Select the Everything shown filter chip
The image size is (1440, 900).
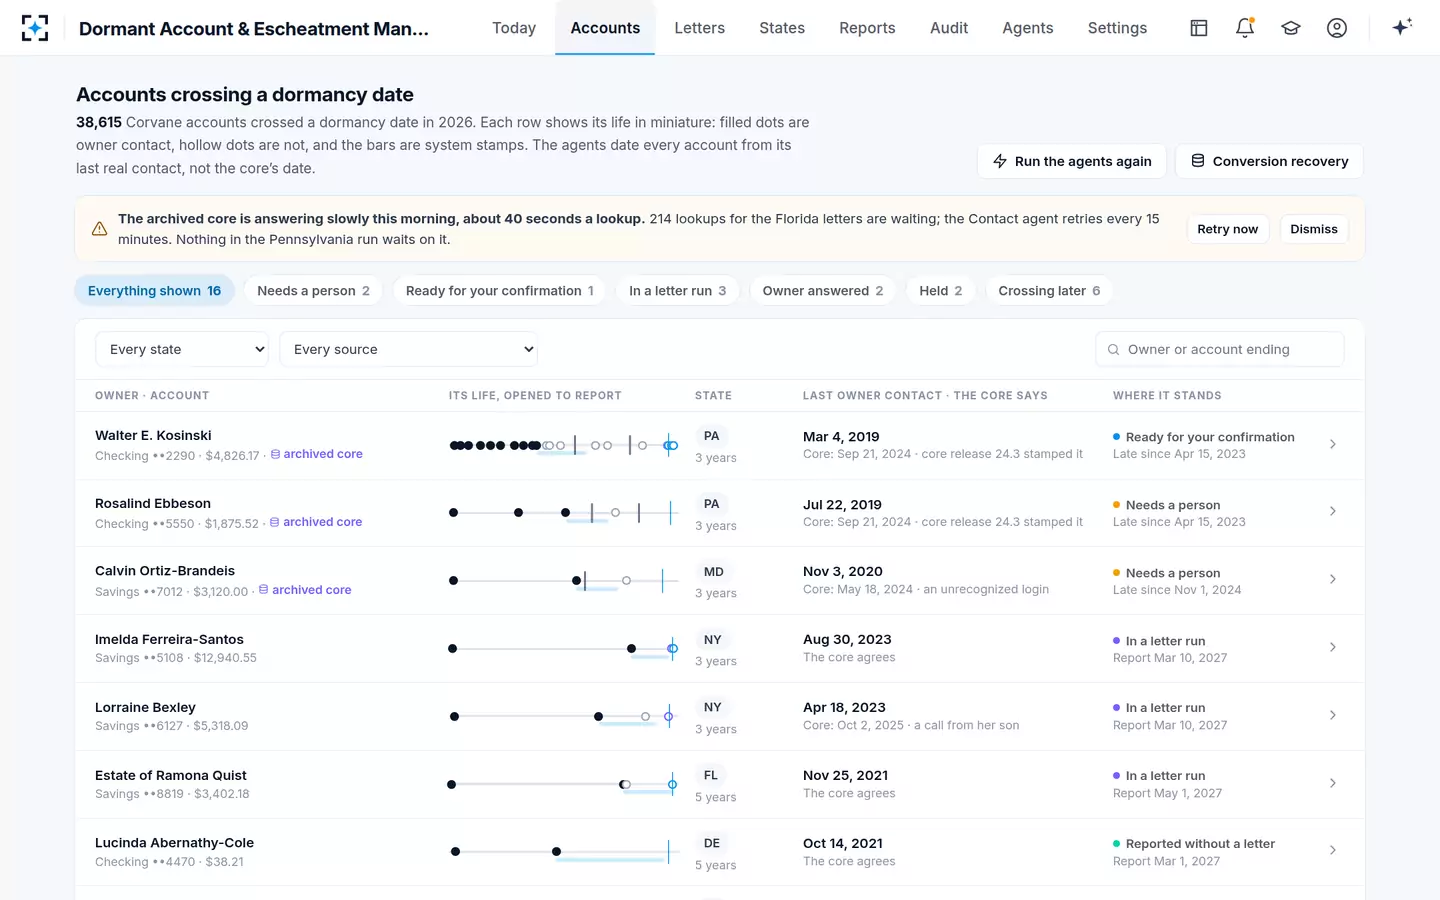coord(155,291)
